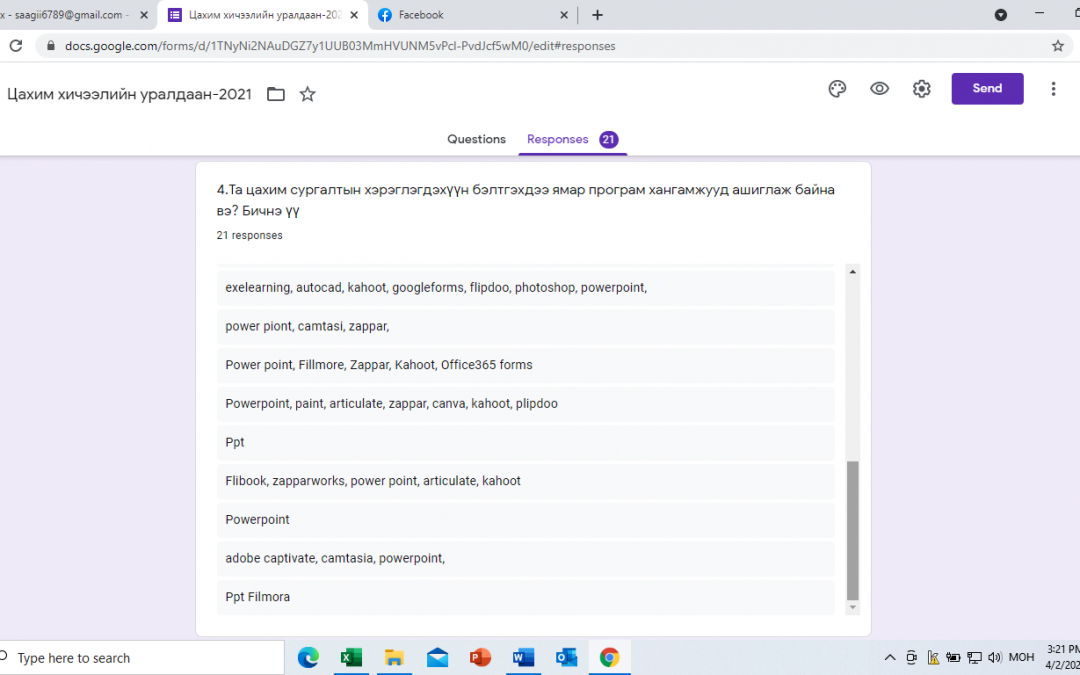Click the Meet Now tray icon

[911, 658]
